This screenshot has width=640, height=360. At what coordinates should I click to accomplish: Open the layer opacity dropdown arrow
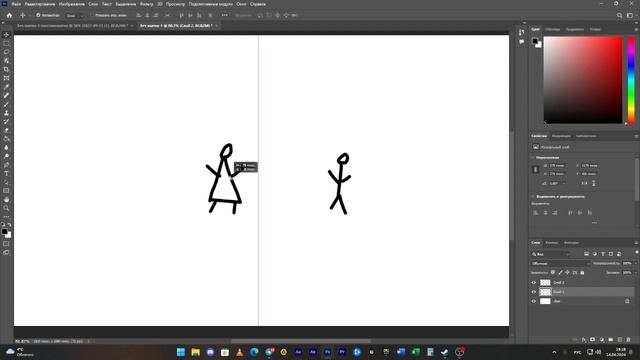coord(636,263)
